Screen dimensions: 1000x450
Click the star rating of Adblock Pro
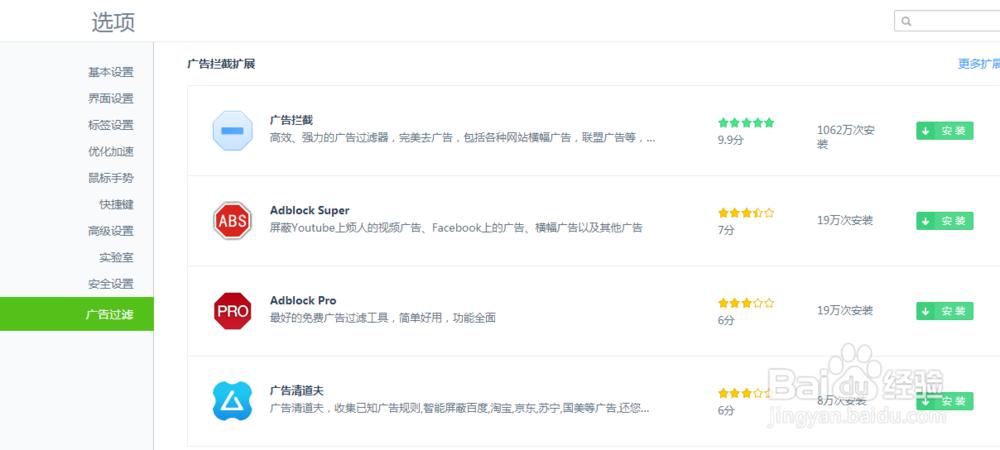746,303
